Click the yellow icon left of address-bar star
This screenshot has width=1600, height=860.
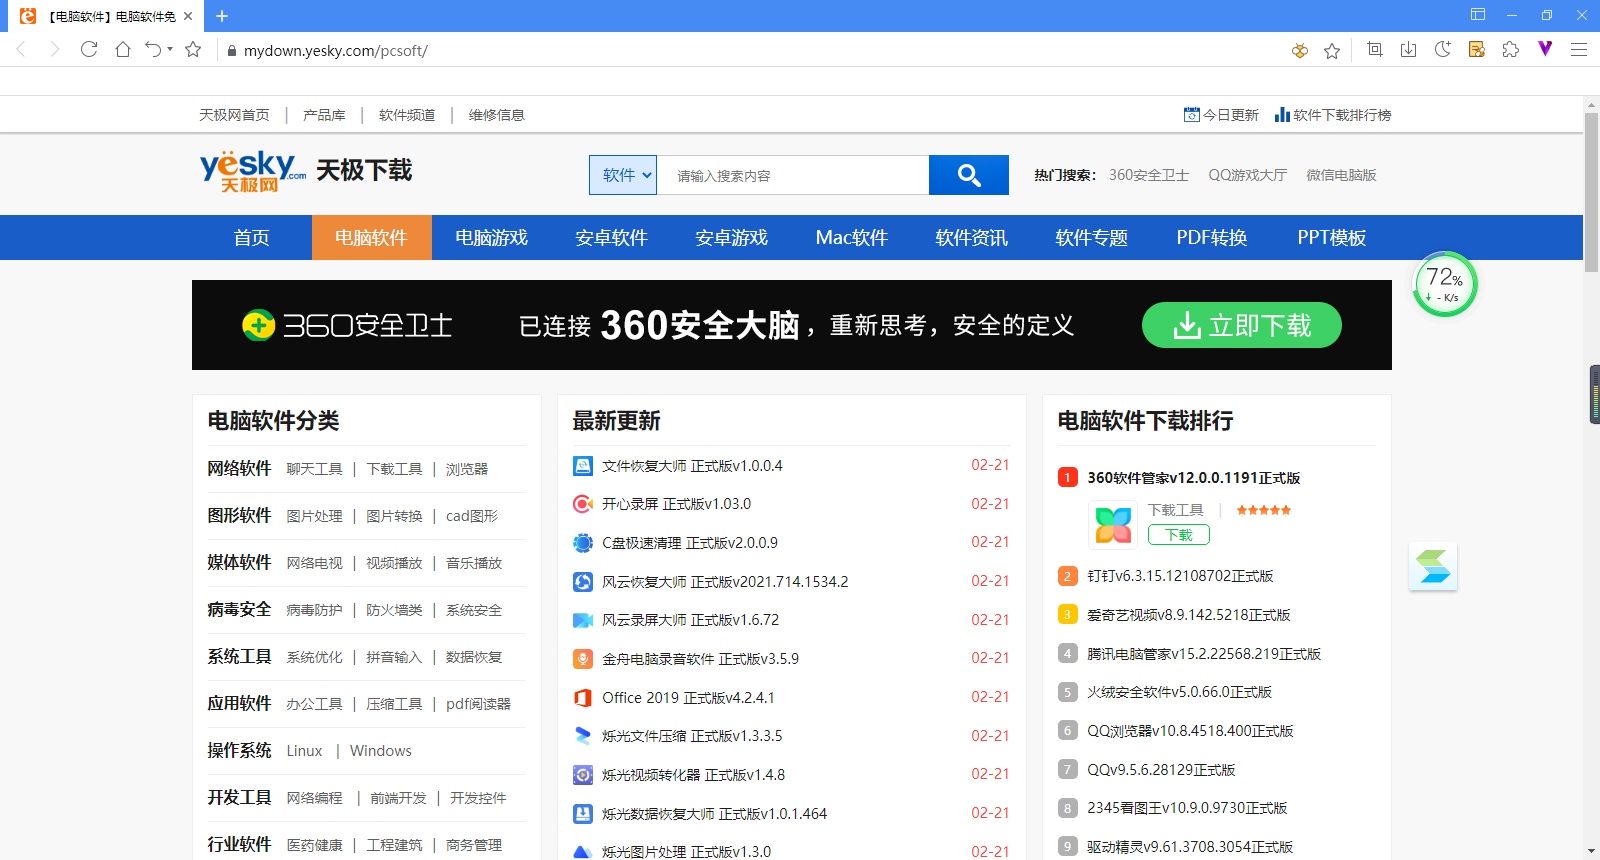pyautogui.click(x=1300, y=51)
